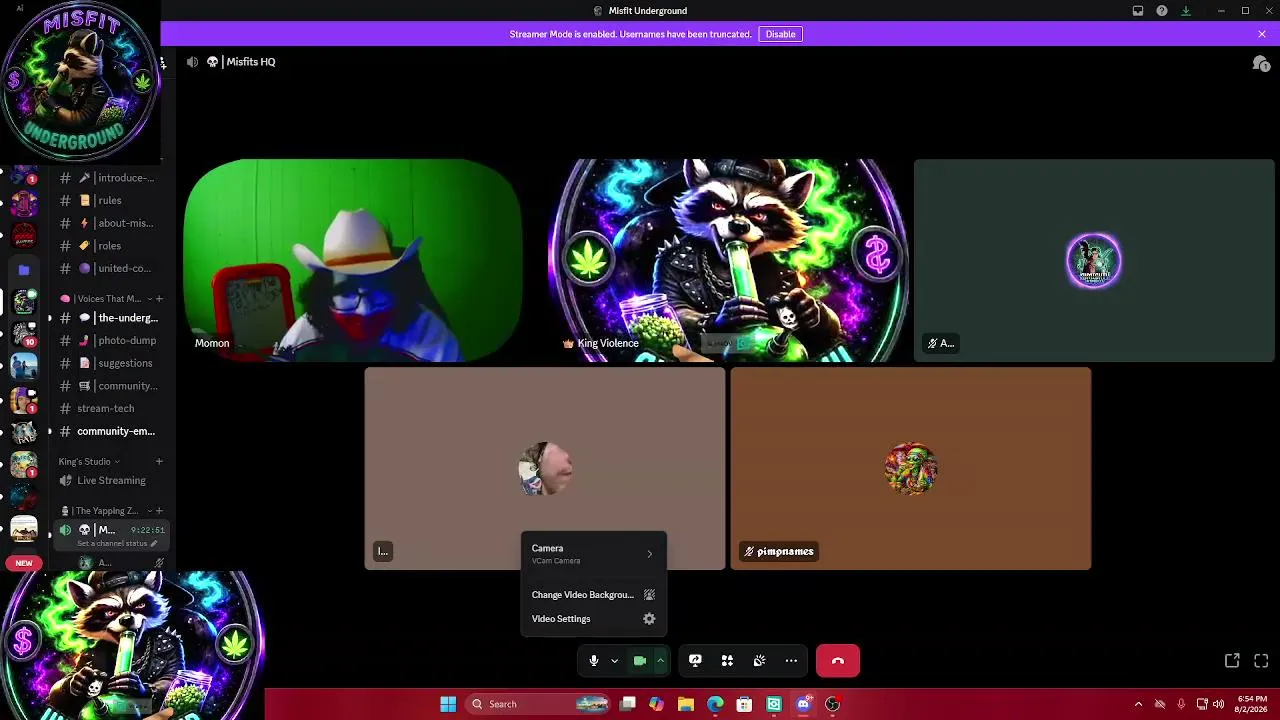Image resolution: width=1280 pixels, height=720 pixels.
Task: Create channel in Voices That M... category
Action: 159,299
